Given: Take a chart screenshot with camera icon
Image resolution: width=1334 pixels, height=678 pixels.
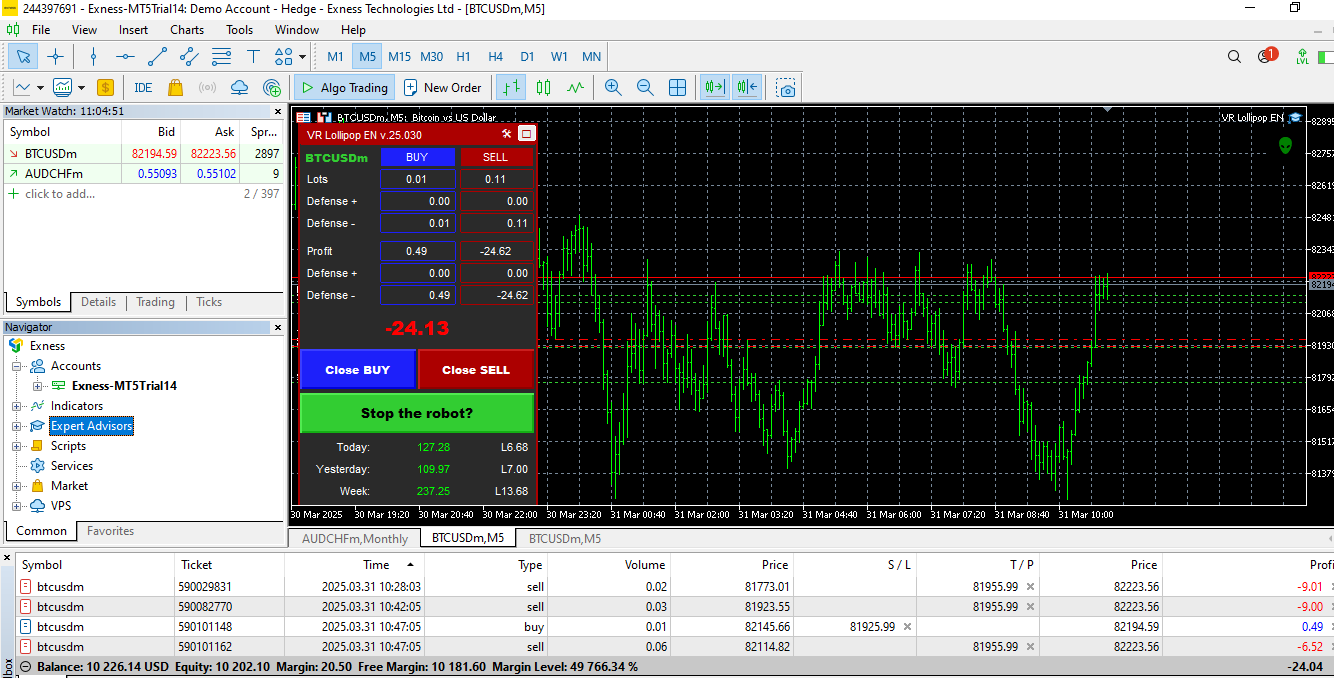Looking at the screenshot, I should (x=787, y=88).
